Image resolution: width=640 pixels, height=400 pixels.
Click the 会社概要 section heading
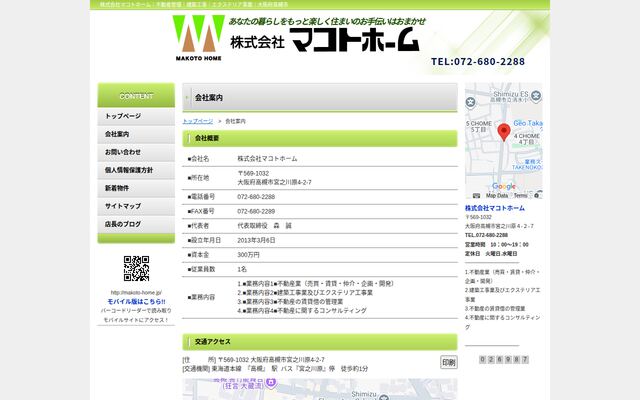point(320,138)
